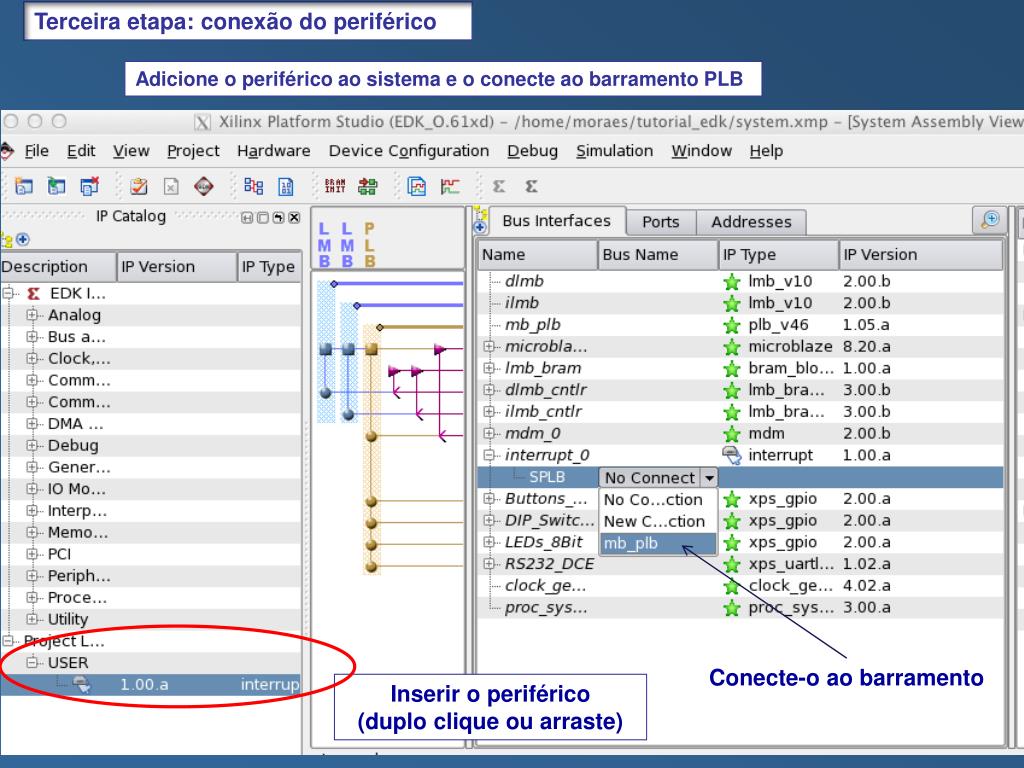Expand the lmb_bram instance row
This screenshot has width=1024, height=768.
488,368
